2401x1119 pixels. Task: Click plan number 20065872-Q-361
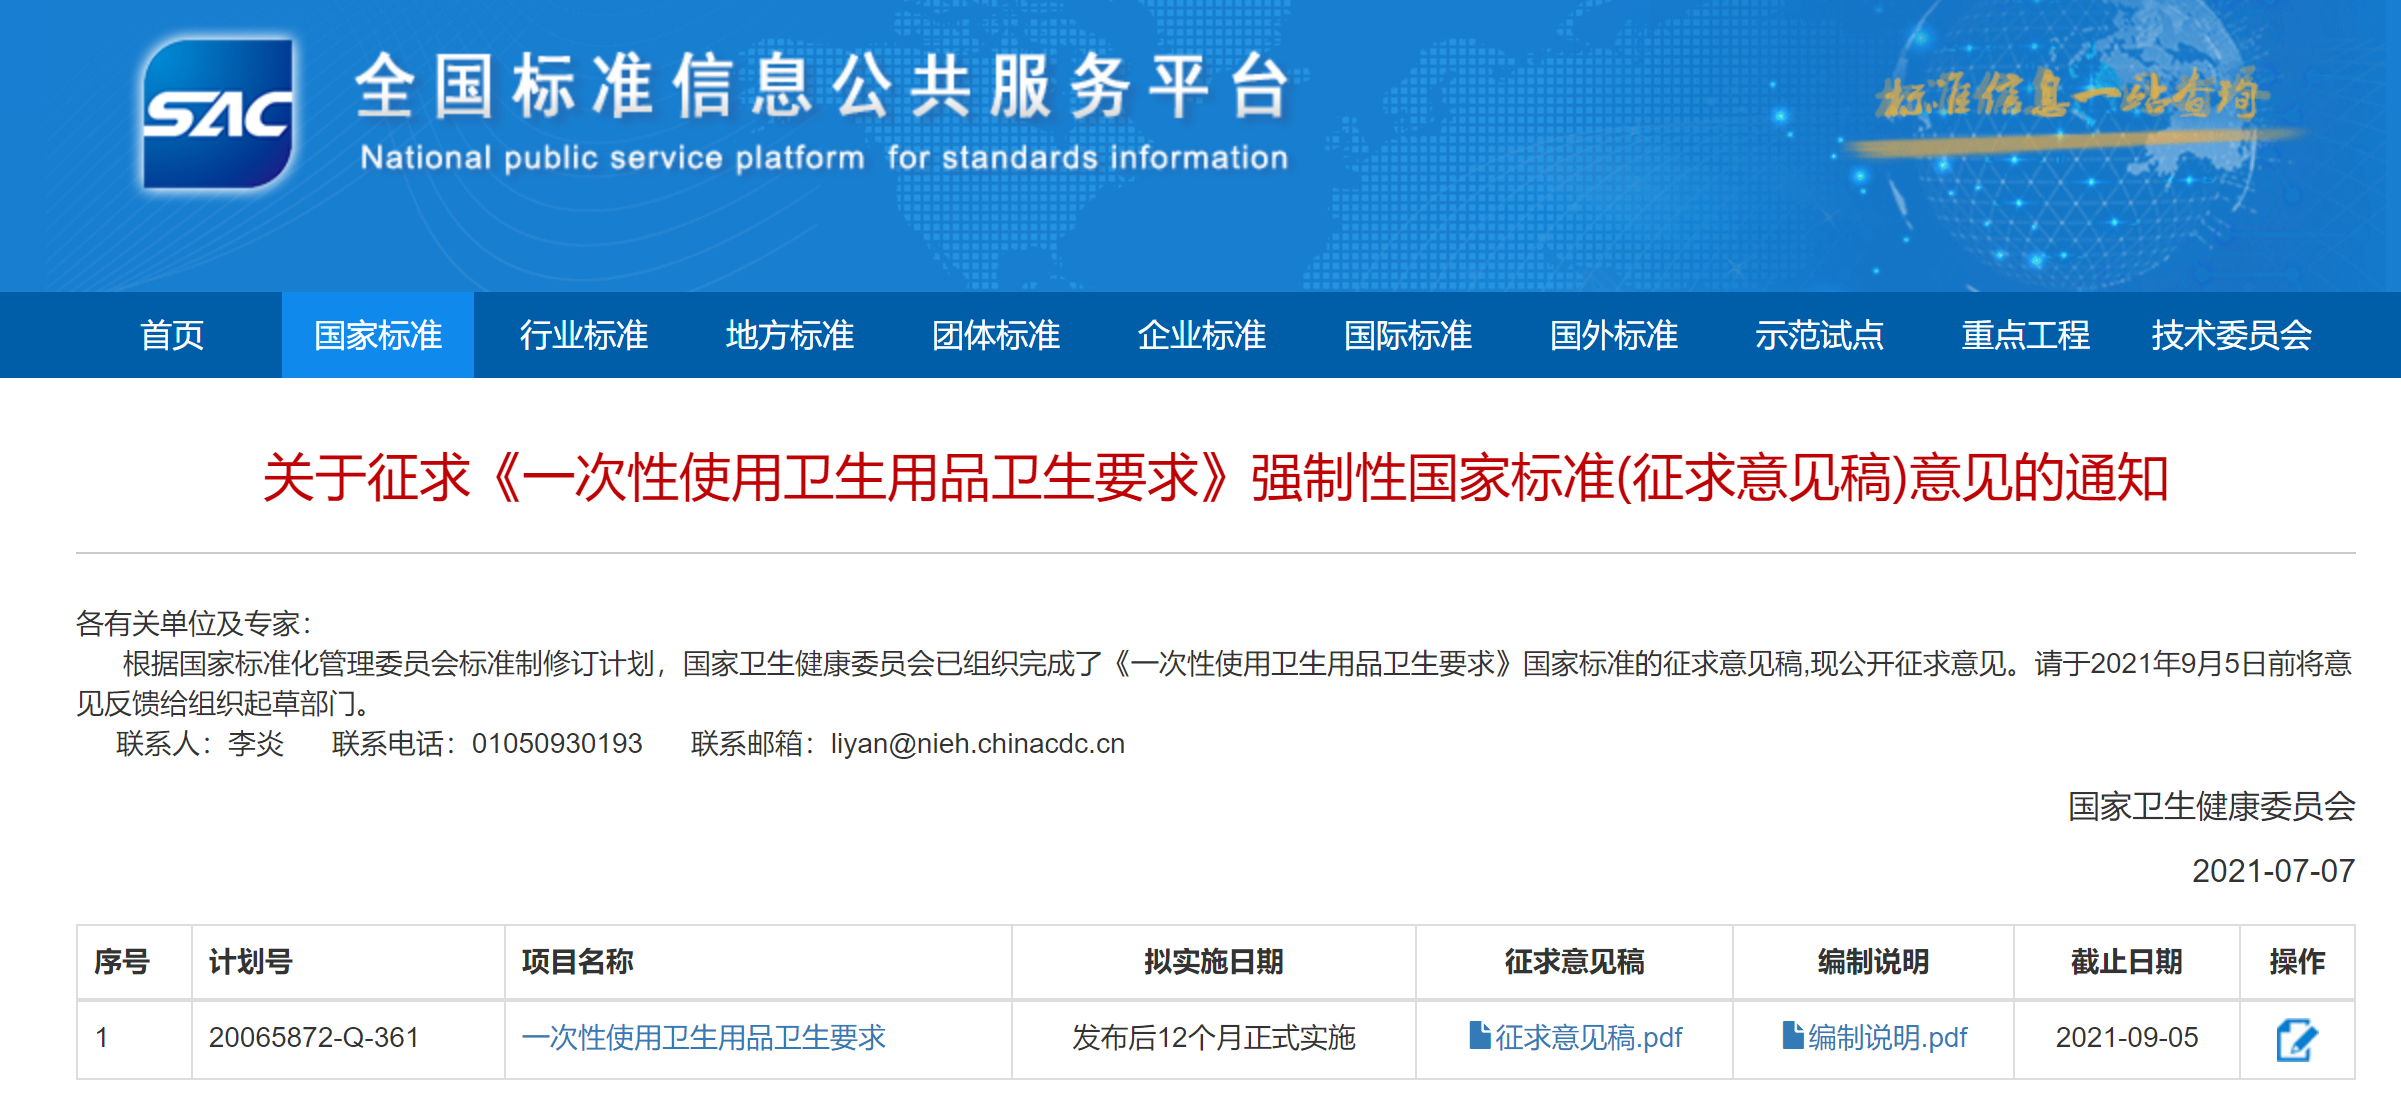click(x=314, y=1038)
